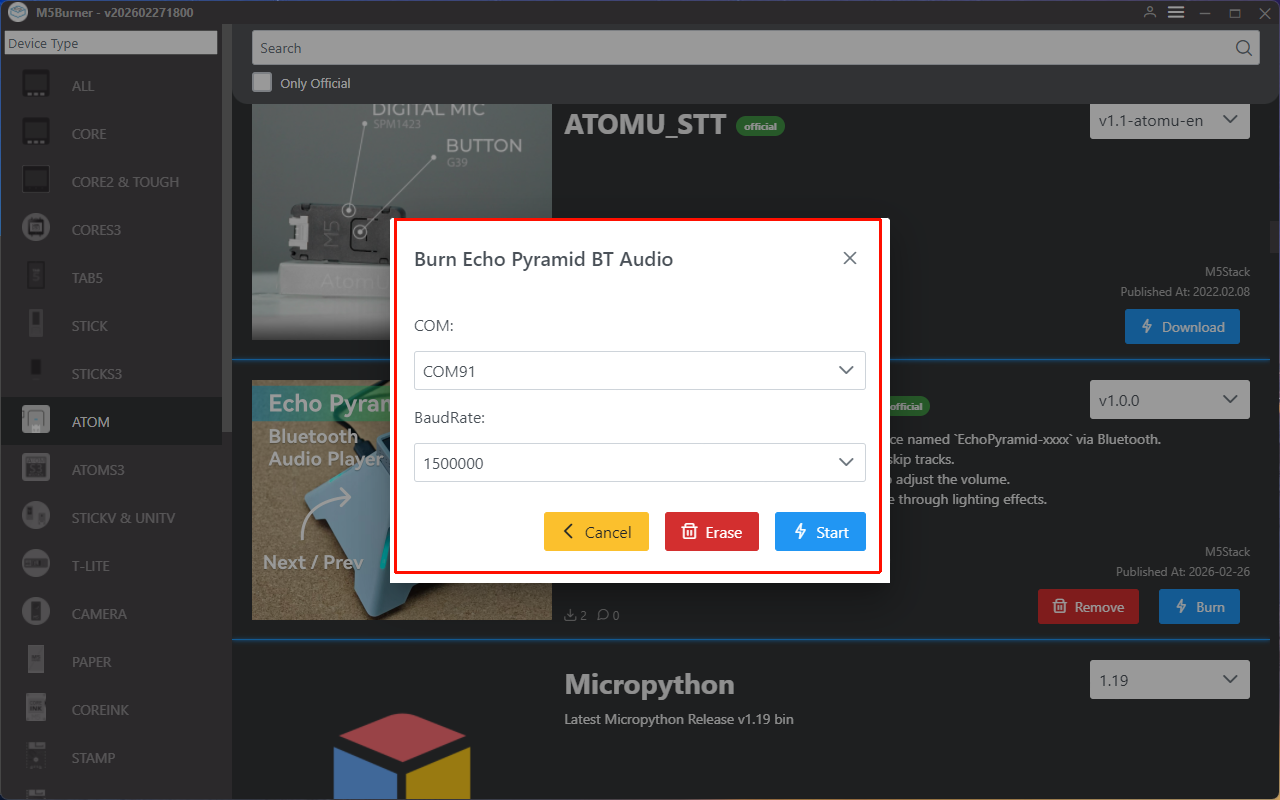
Task: Click the STICKV & UNITV device icon
Action: point(36,517)
